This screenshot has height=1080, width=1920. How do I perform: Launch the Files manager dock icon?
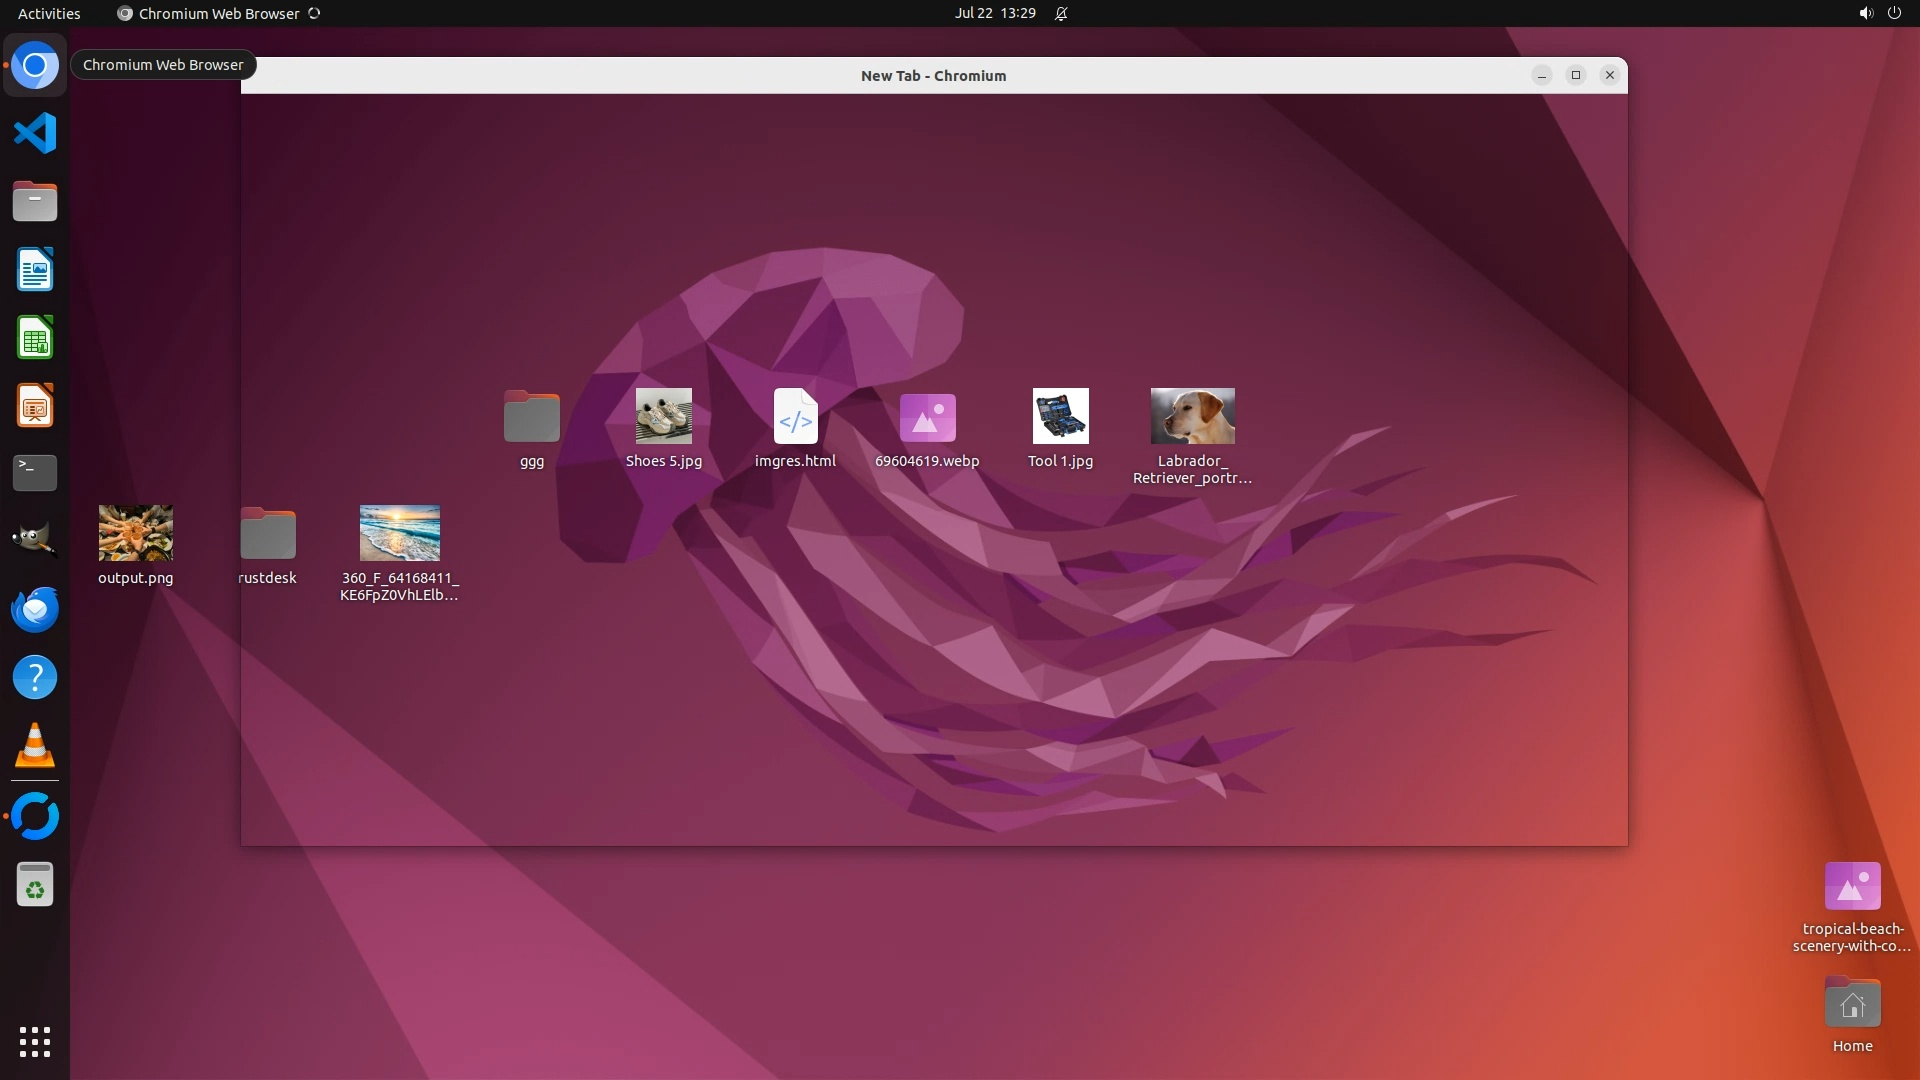tap(35, 201)
